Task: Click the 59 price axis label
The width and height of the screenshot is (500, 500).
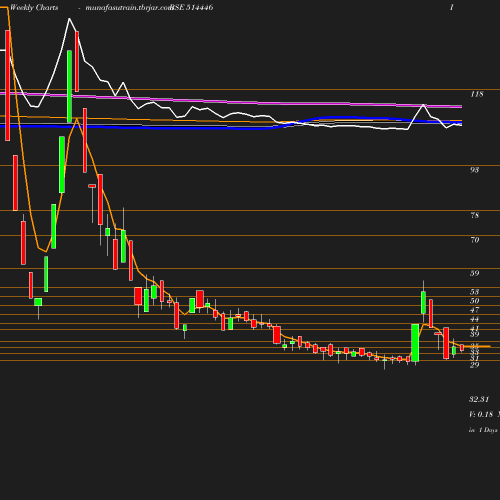Action: click(x=474, y=273)
